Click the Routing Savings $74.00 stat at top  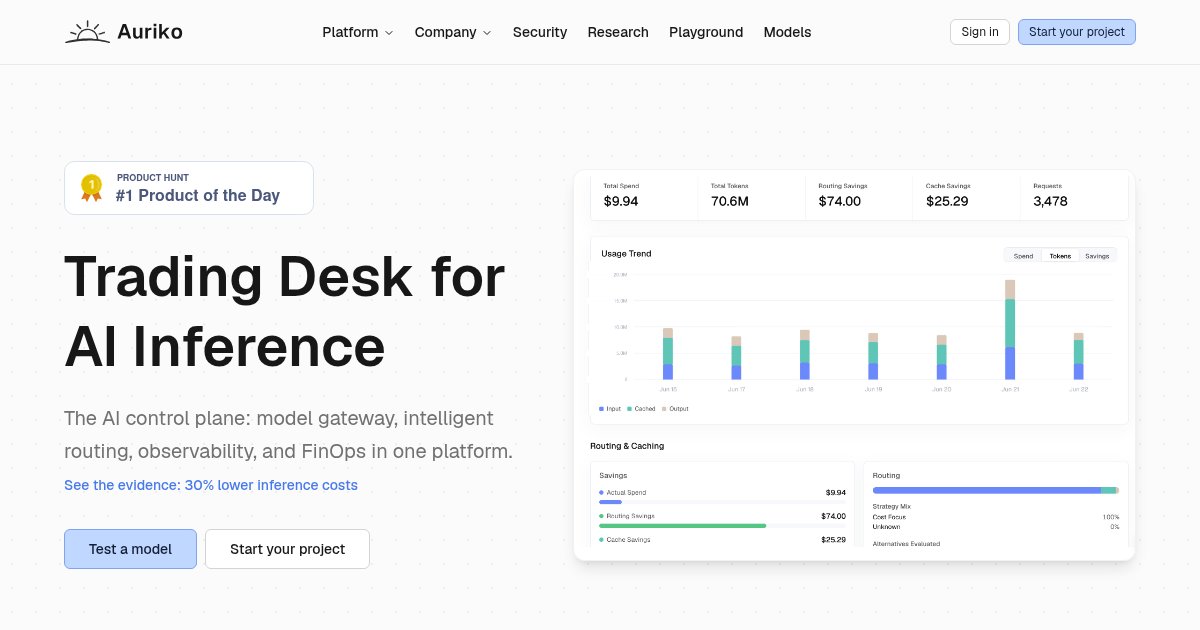pyautogui.click(x=839, y=201)
